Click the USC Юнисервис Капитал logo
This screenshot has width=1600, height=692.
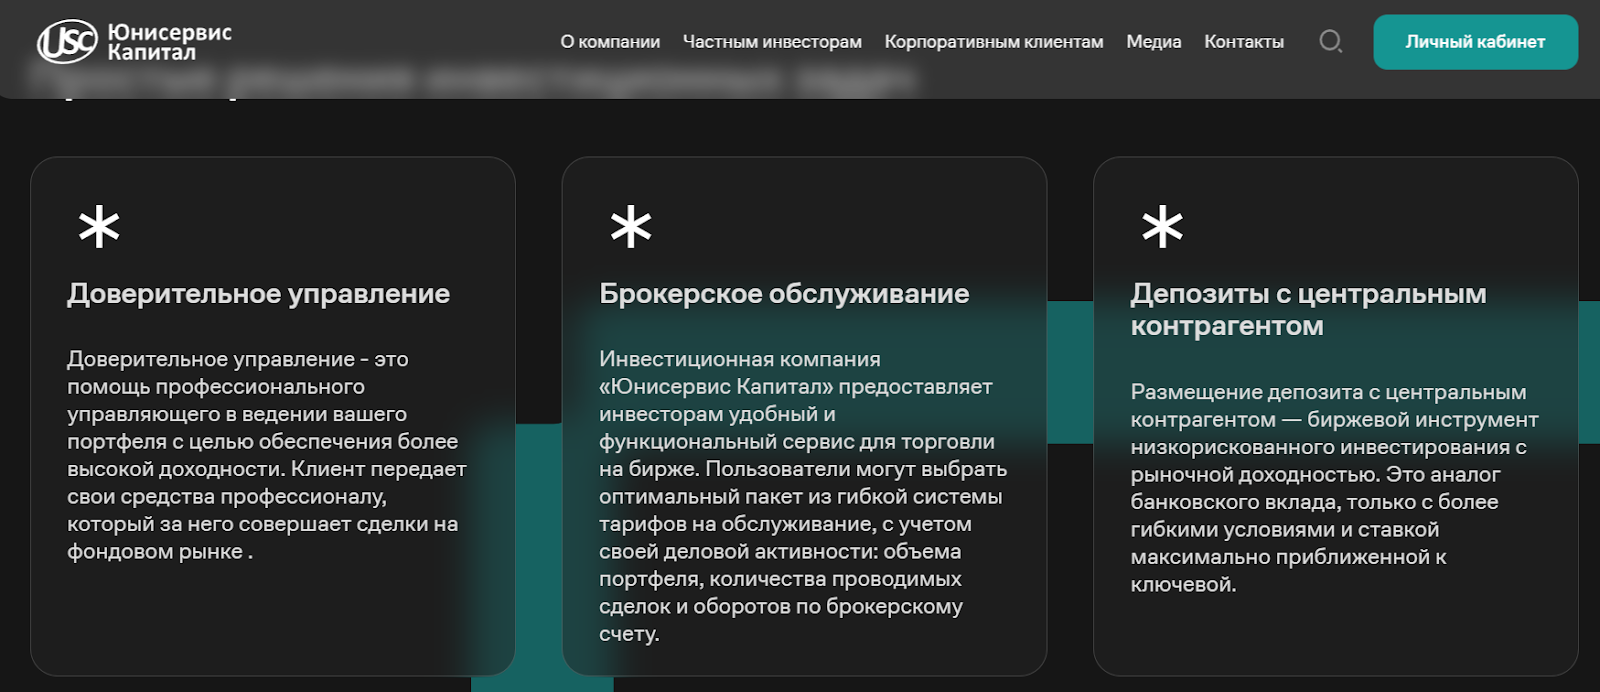click(x=135, y=42)
